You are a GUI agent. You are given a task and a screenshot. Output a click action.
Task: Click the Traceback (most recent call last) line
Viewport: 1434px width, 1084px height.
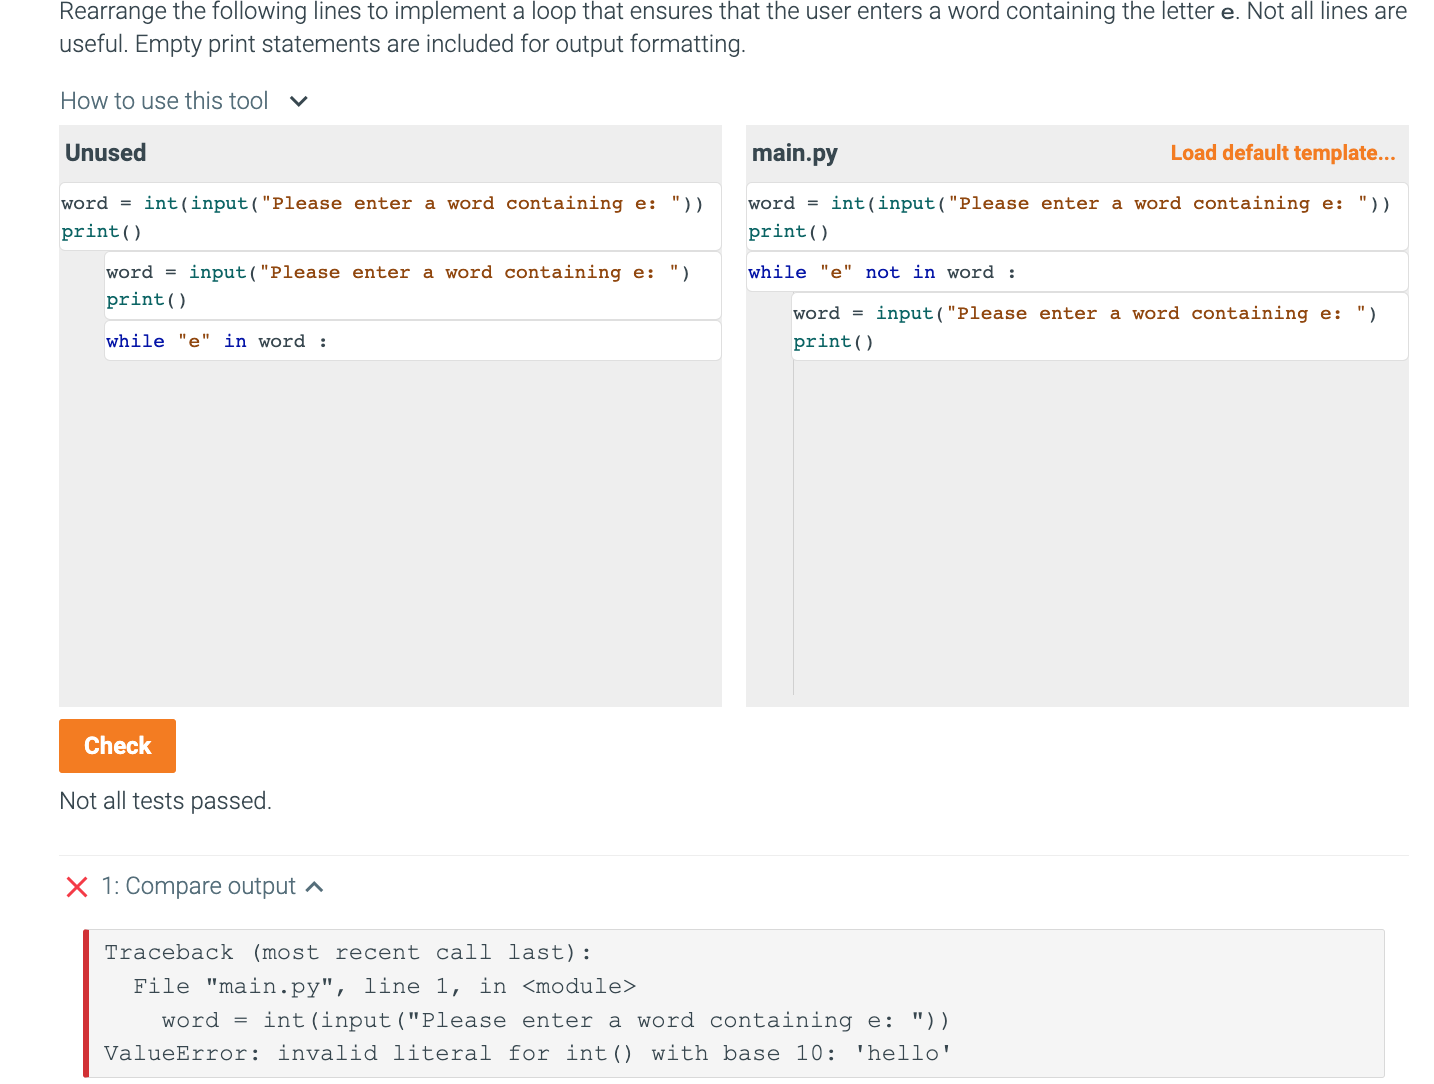tap(348, 953)
